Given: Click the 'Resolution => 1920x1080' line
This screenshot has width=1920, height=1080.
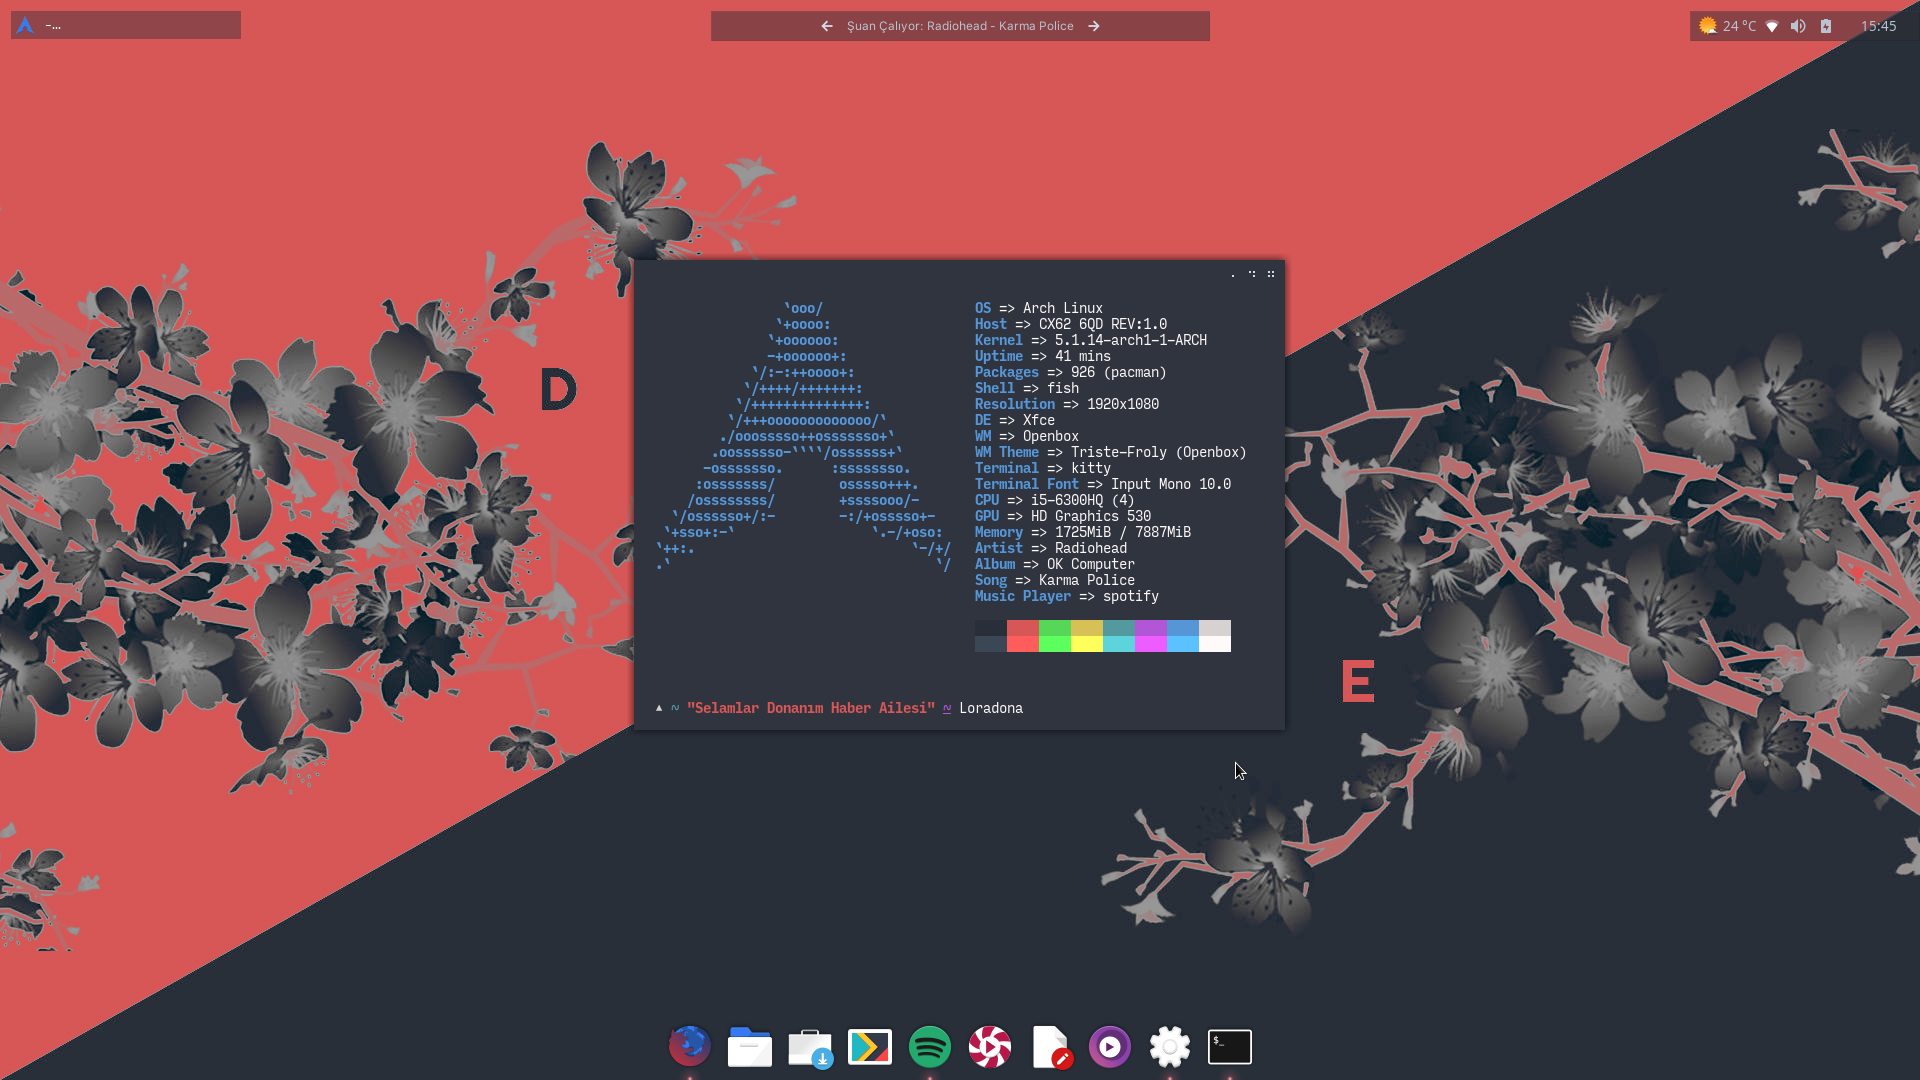Looking at the screenshot, I should point(1067,404).
